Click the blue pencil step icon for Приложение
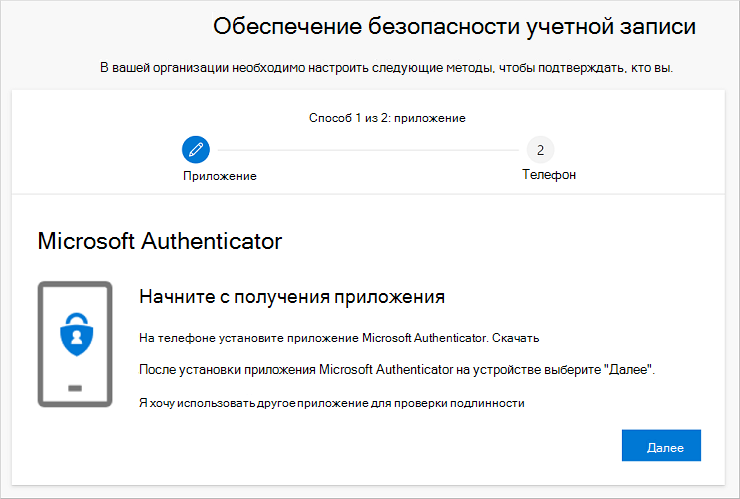The height and width of the screenshot is (499, 740). (196, 150)
